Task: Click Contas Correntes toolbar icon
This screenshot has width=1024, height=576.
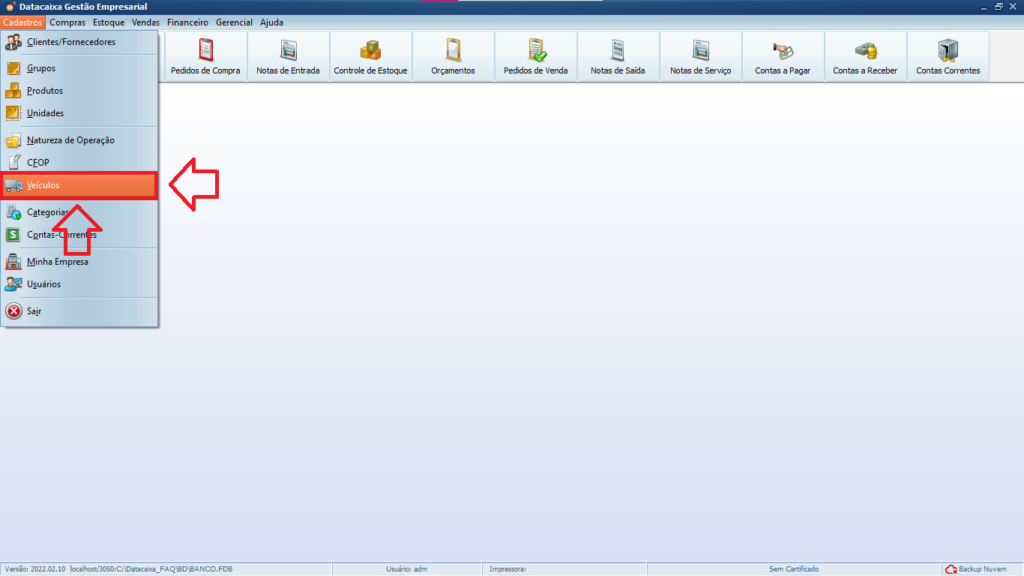Action: [x=947, y=57]
